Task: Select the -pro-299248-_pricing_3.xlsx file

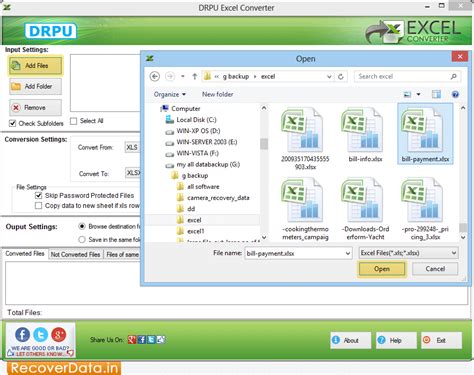Action: (x=425, y=208)
